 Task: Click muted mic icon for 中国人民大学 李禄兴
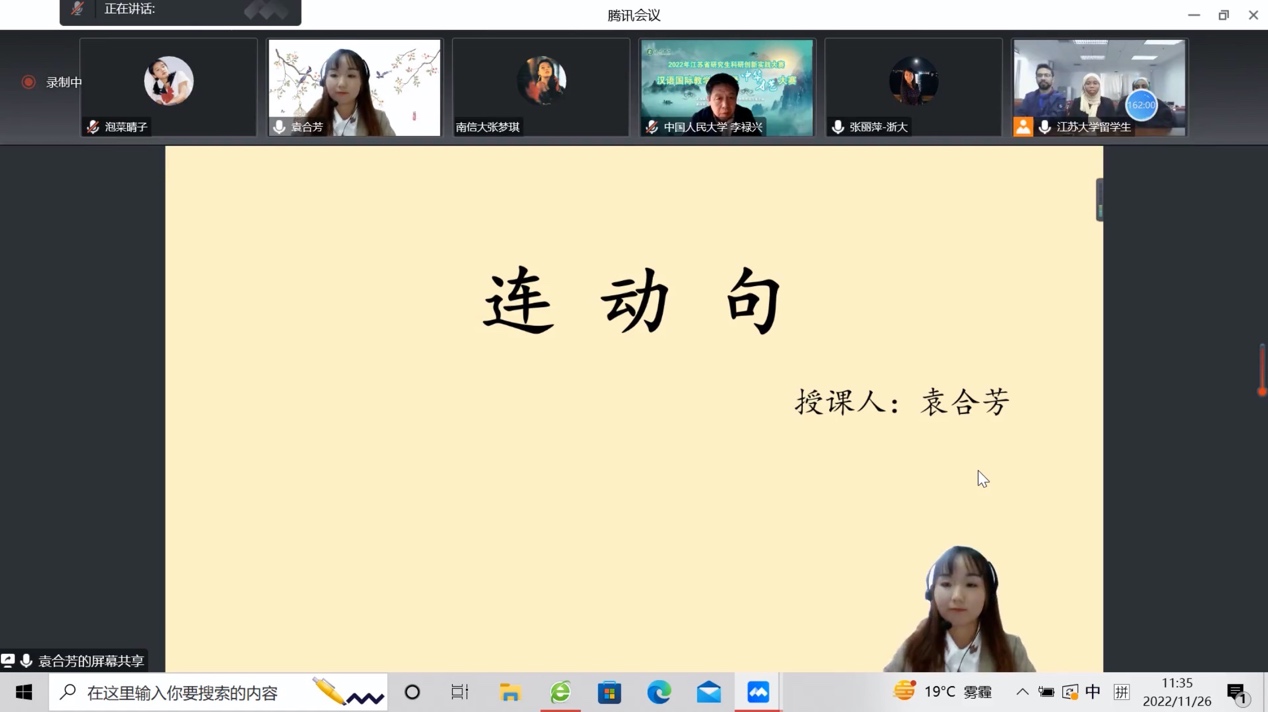pos(652,127)
